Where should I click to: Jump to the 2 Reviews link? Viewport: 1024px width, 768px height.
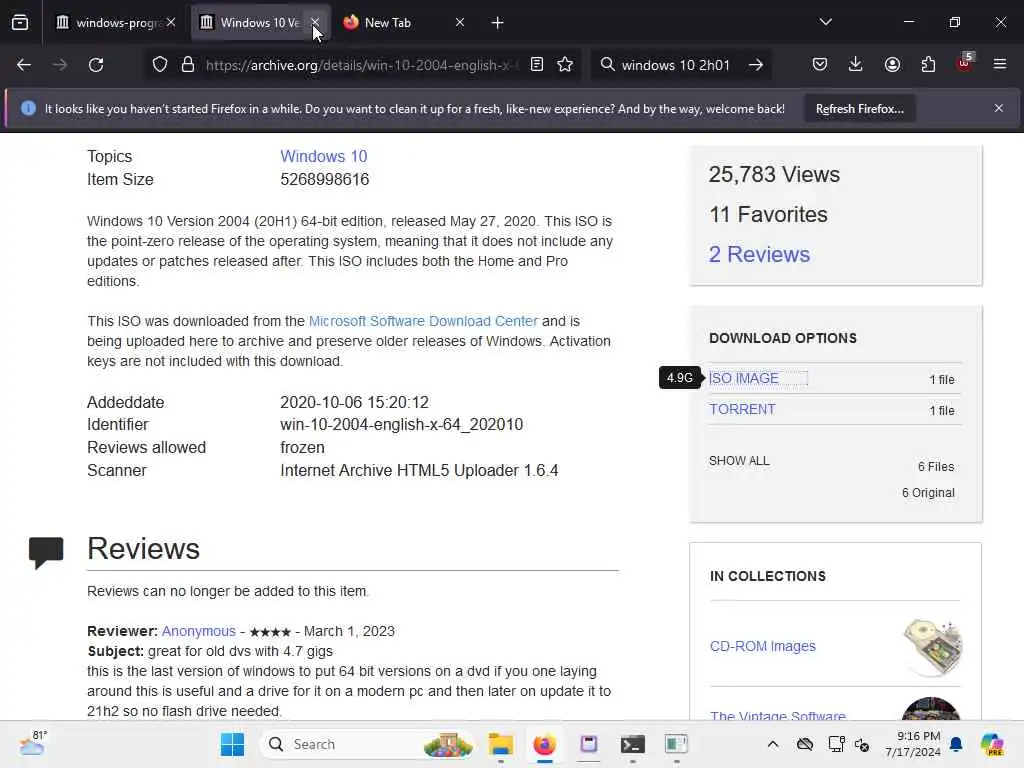[x=760, y=255]
